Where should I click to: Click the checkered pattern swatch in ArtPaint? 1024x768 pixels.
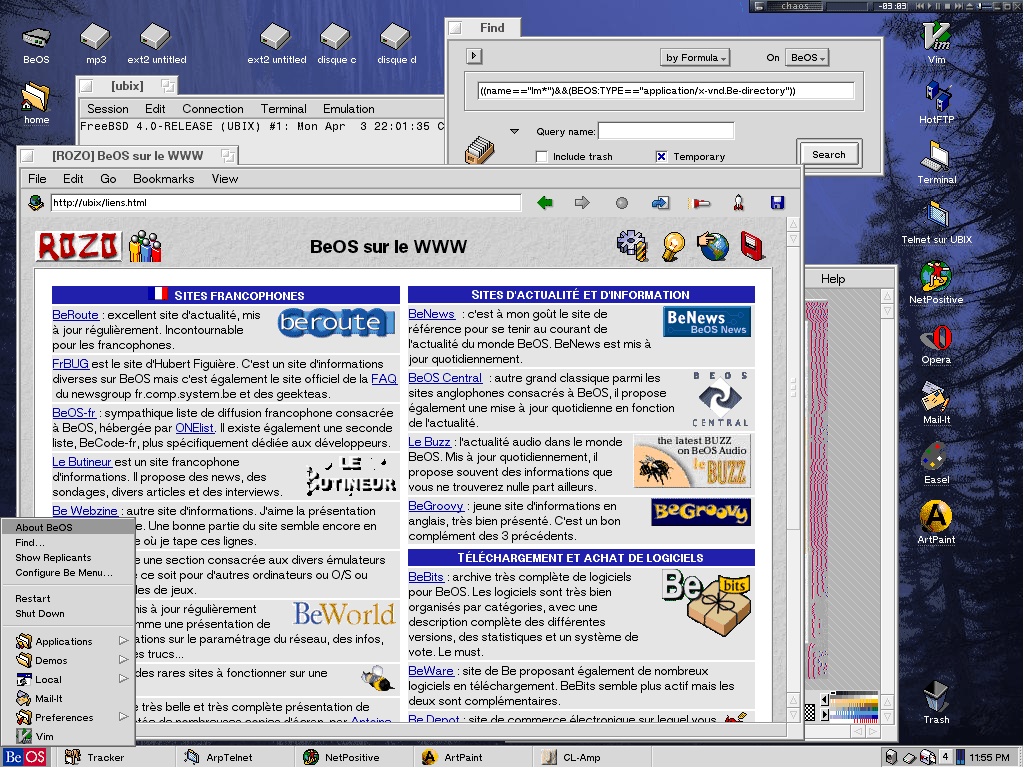coord(810,712)
